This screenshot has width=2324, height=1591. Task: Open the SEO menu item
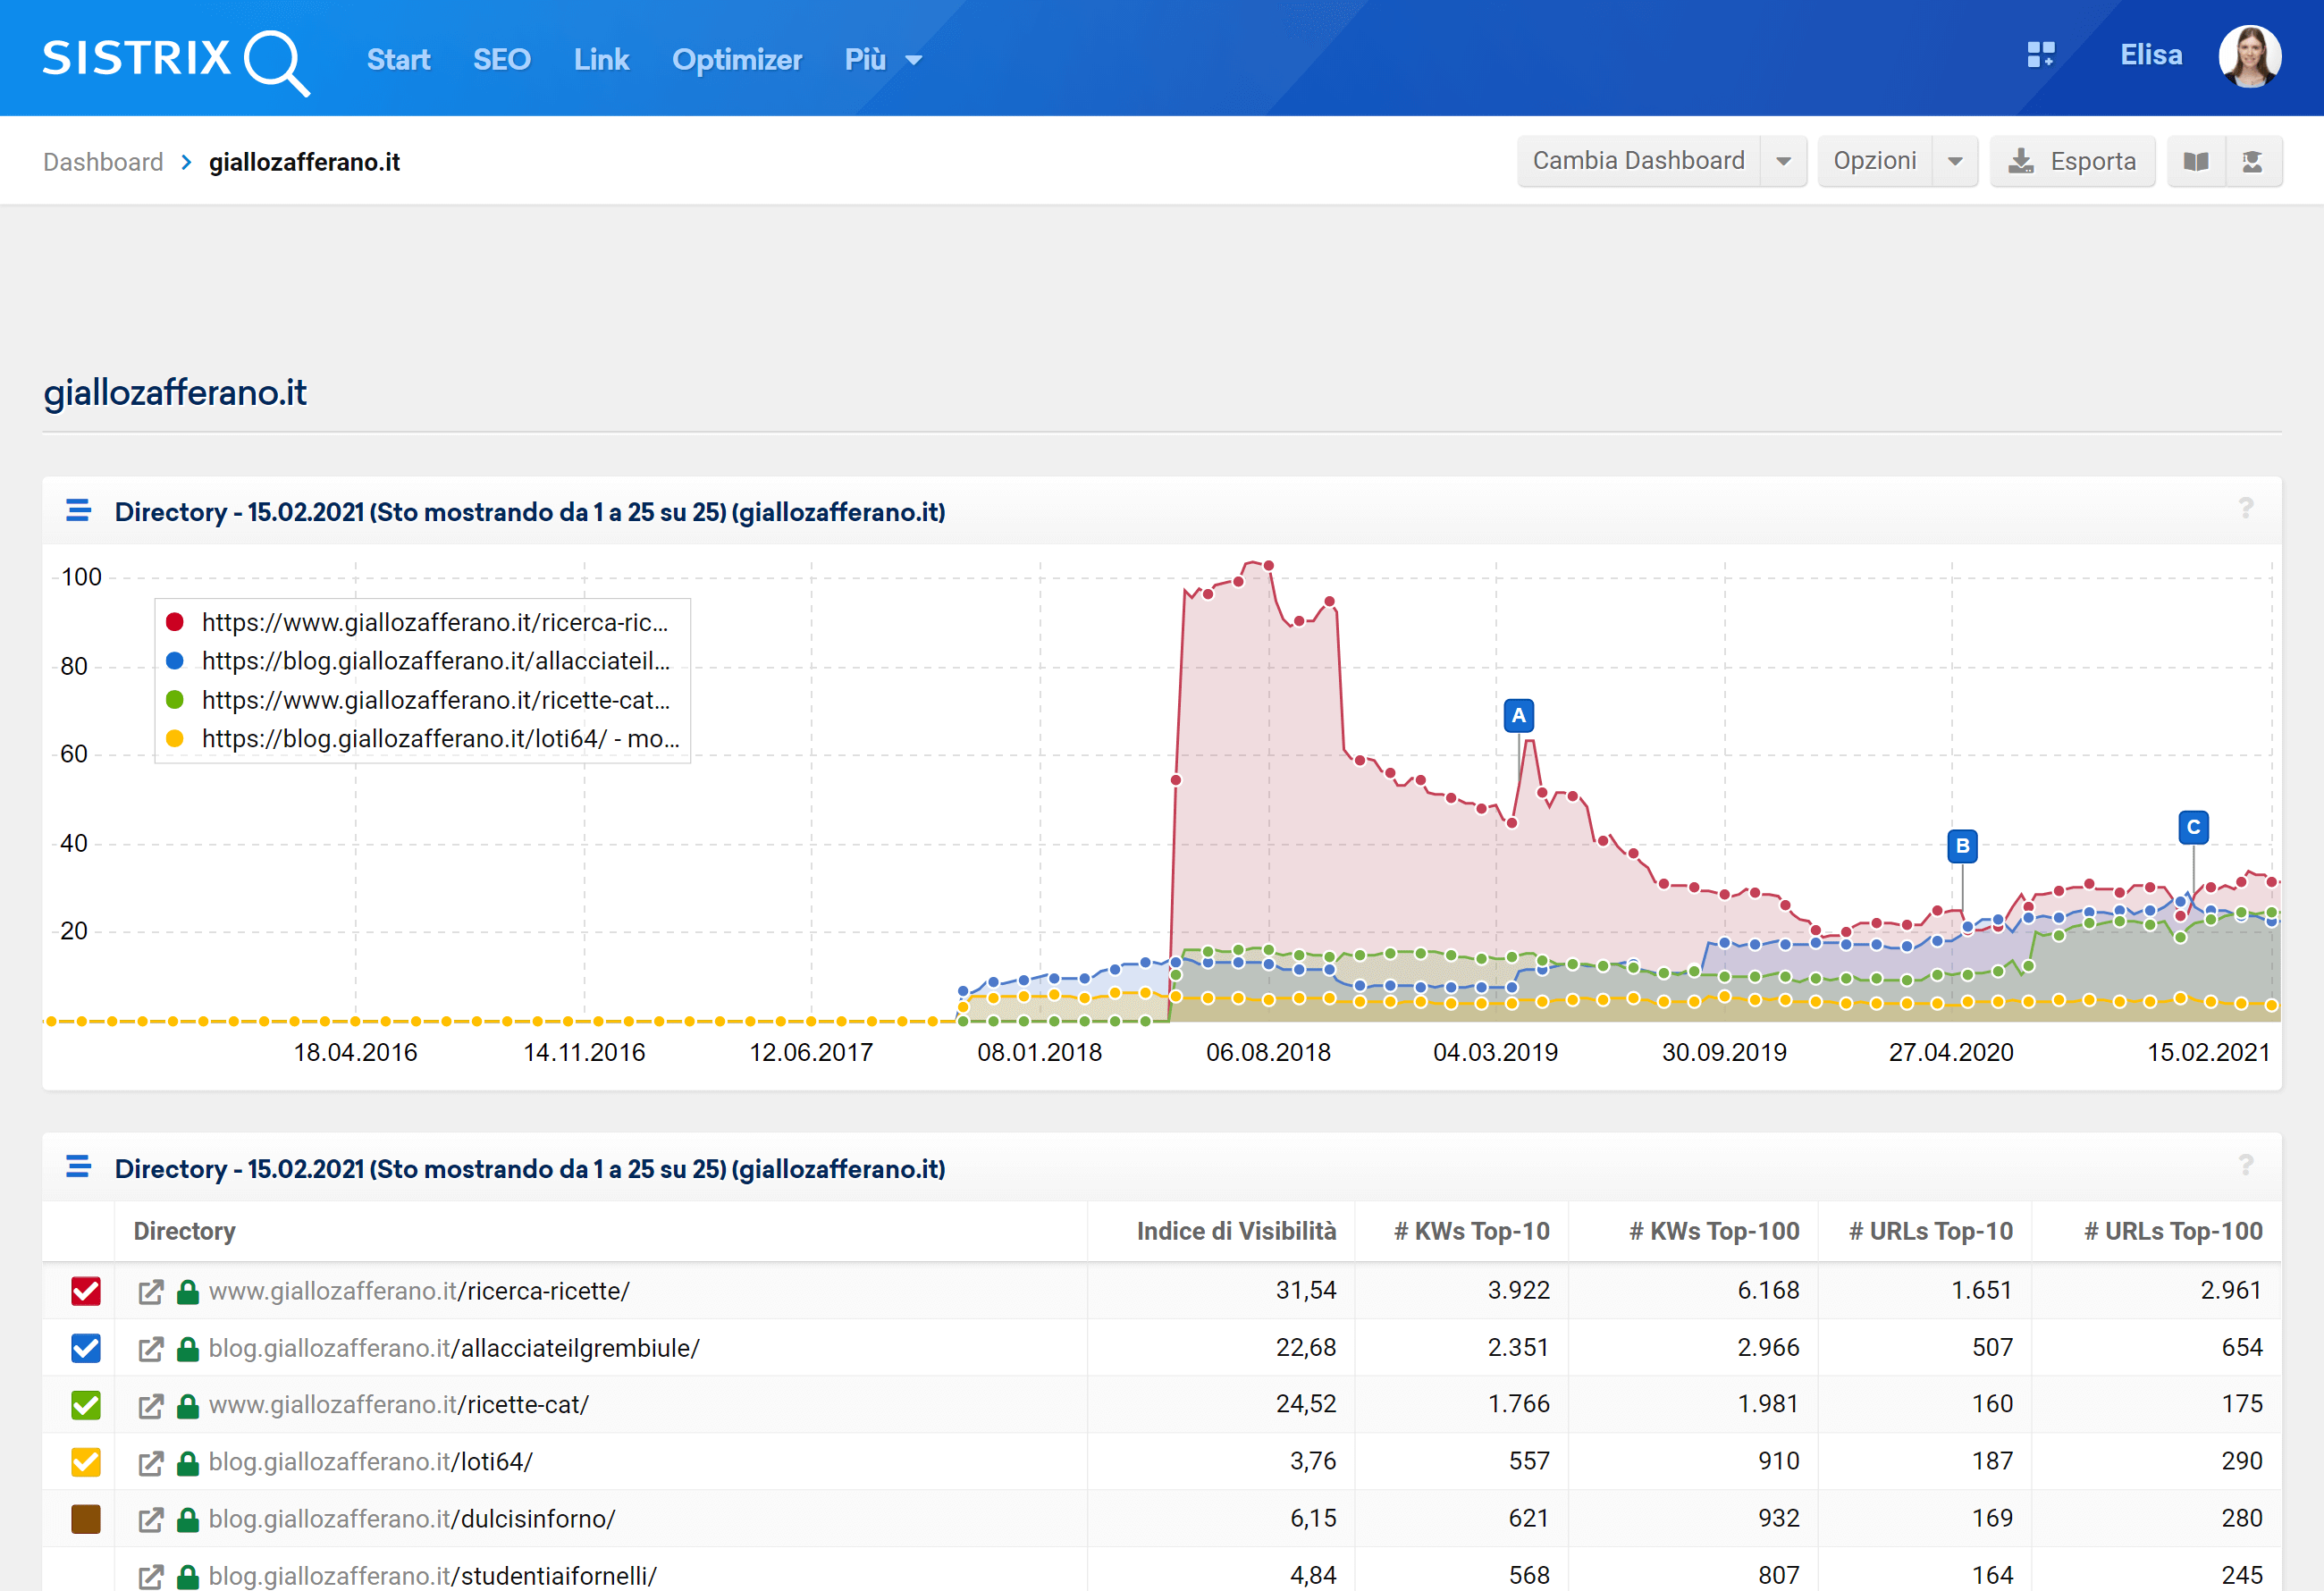pyautogui.click(x=502, y=60)
